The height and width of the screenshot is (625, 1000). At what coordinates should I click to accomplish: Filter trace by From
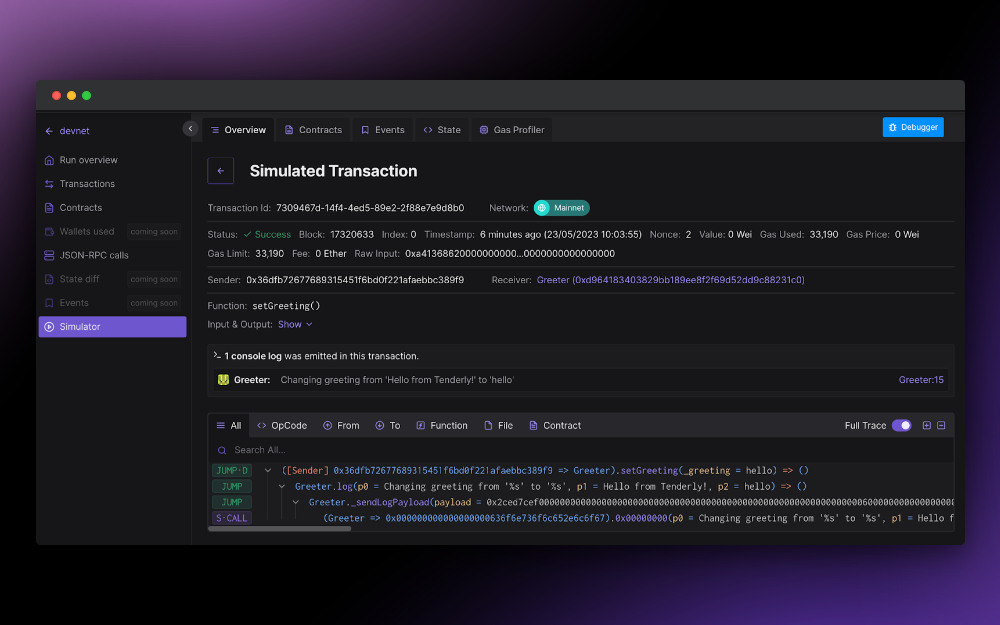click(341, 425)
